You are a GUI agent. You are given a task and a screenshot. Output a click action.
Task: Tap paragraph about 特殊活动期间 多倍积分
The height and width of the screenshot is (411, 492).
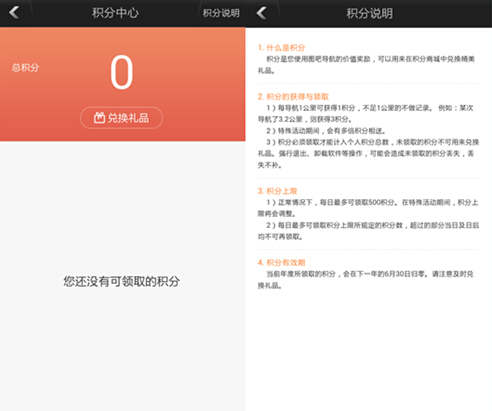326,131
